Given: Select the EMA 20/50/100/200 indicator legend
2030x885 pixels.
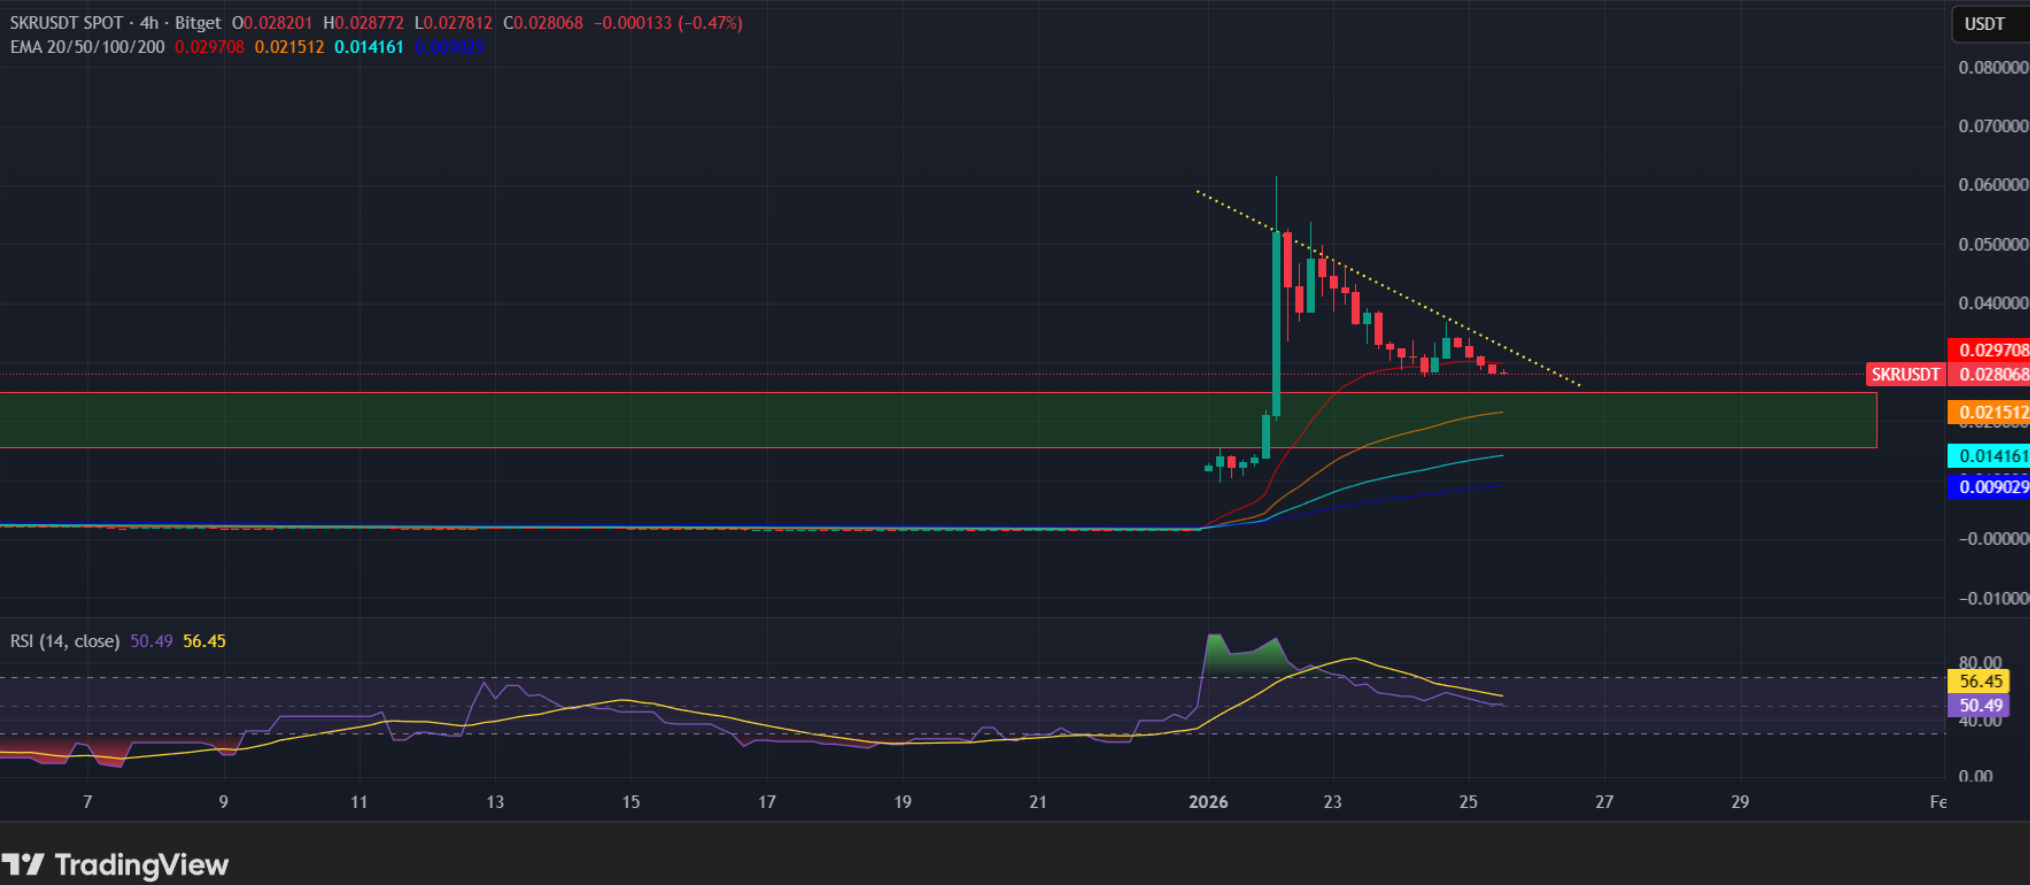Looking at the screenshot, I should pos(87,47).
